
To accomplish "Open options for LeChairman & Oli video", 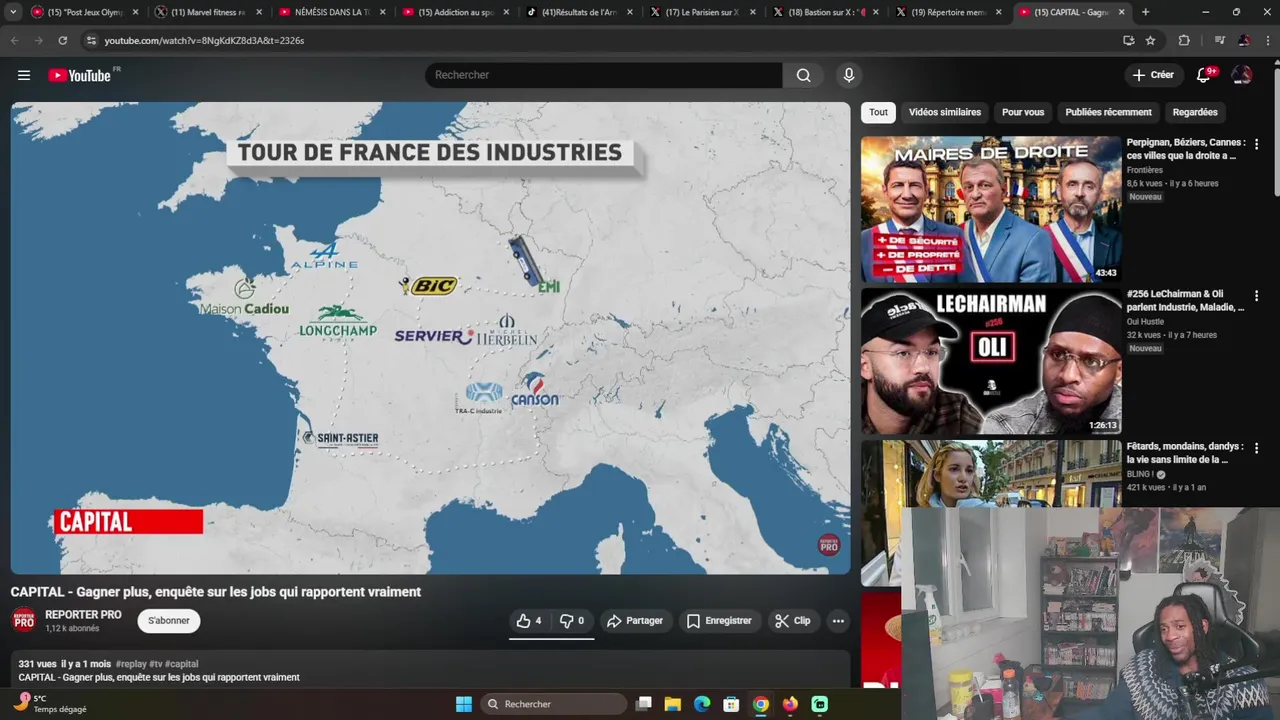I will pos(1257,296).
